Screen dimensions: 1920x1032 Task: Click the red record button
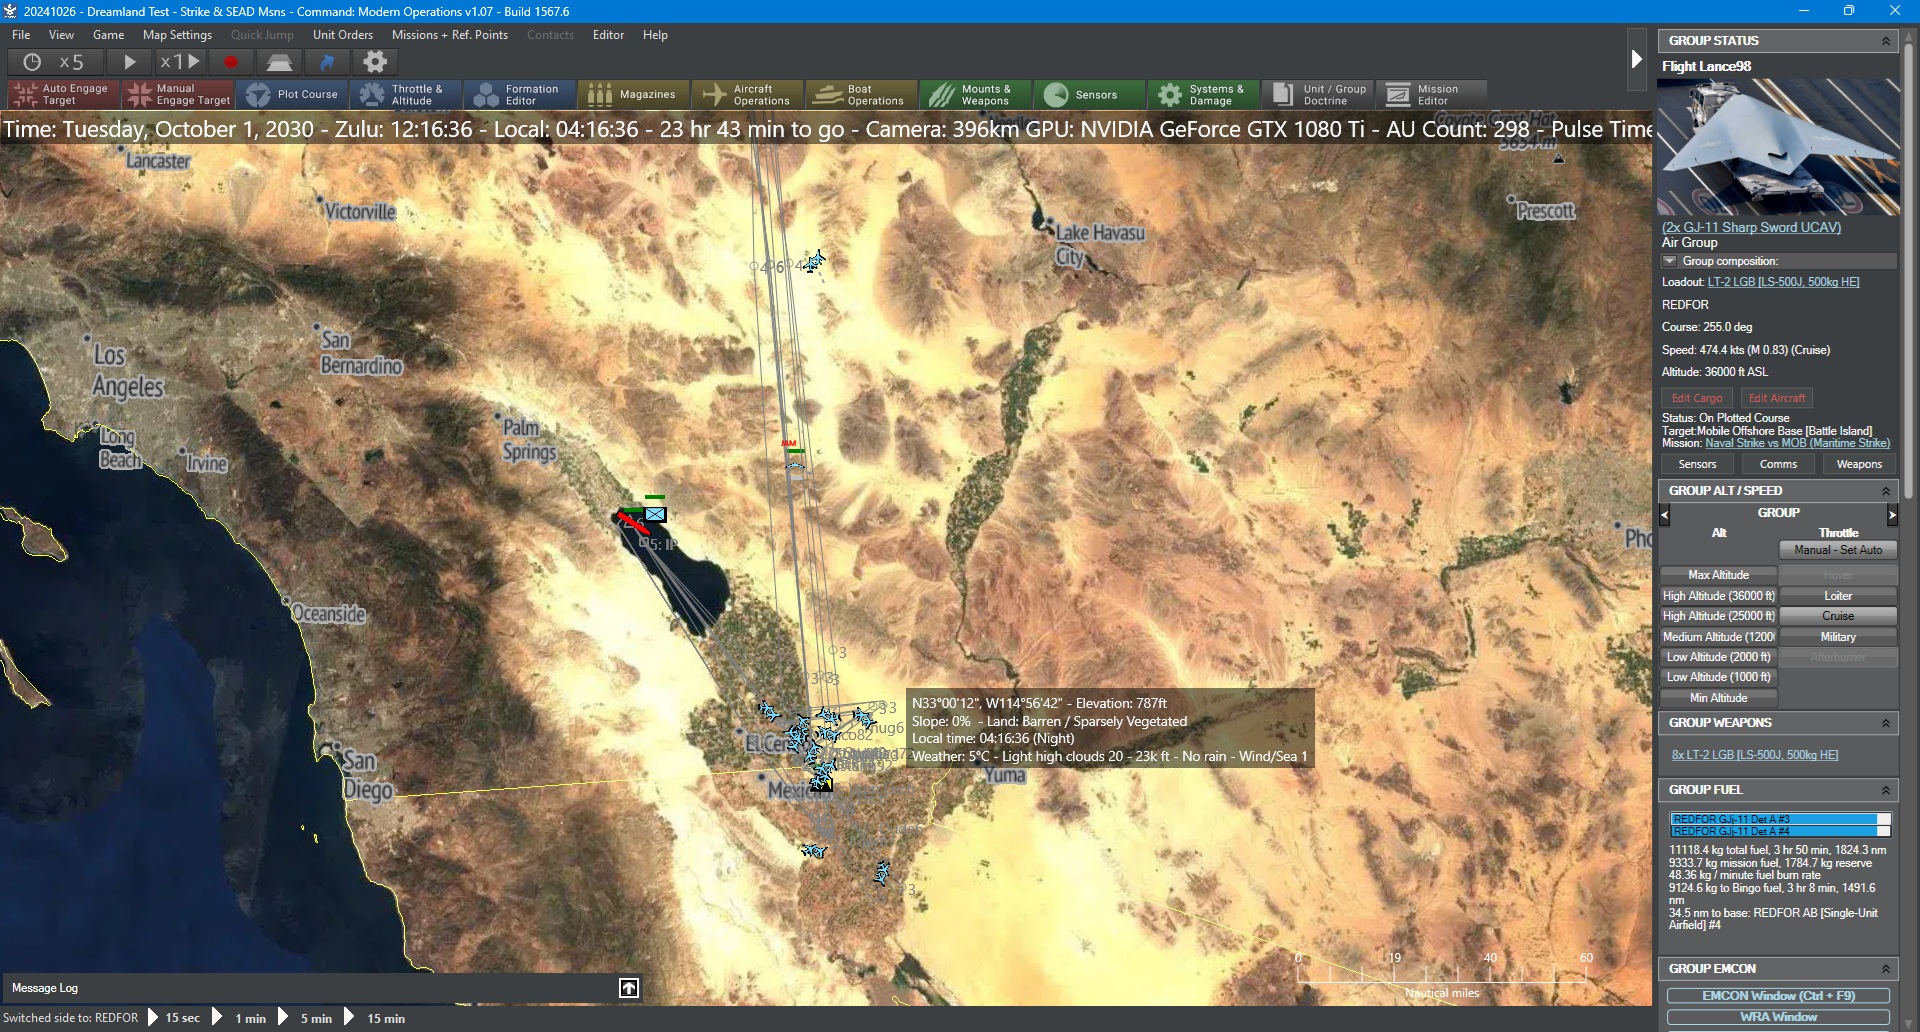(231, 62)
